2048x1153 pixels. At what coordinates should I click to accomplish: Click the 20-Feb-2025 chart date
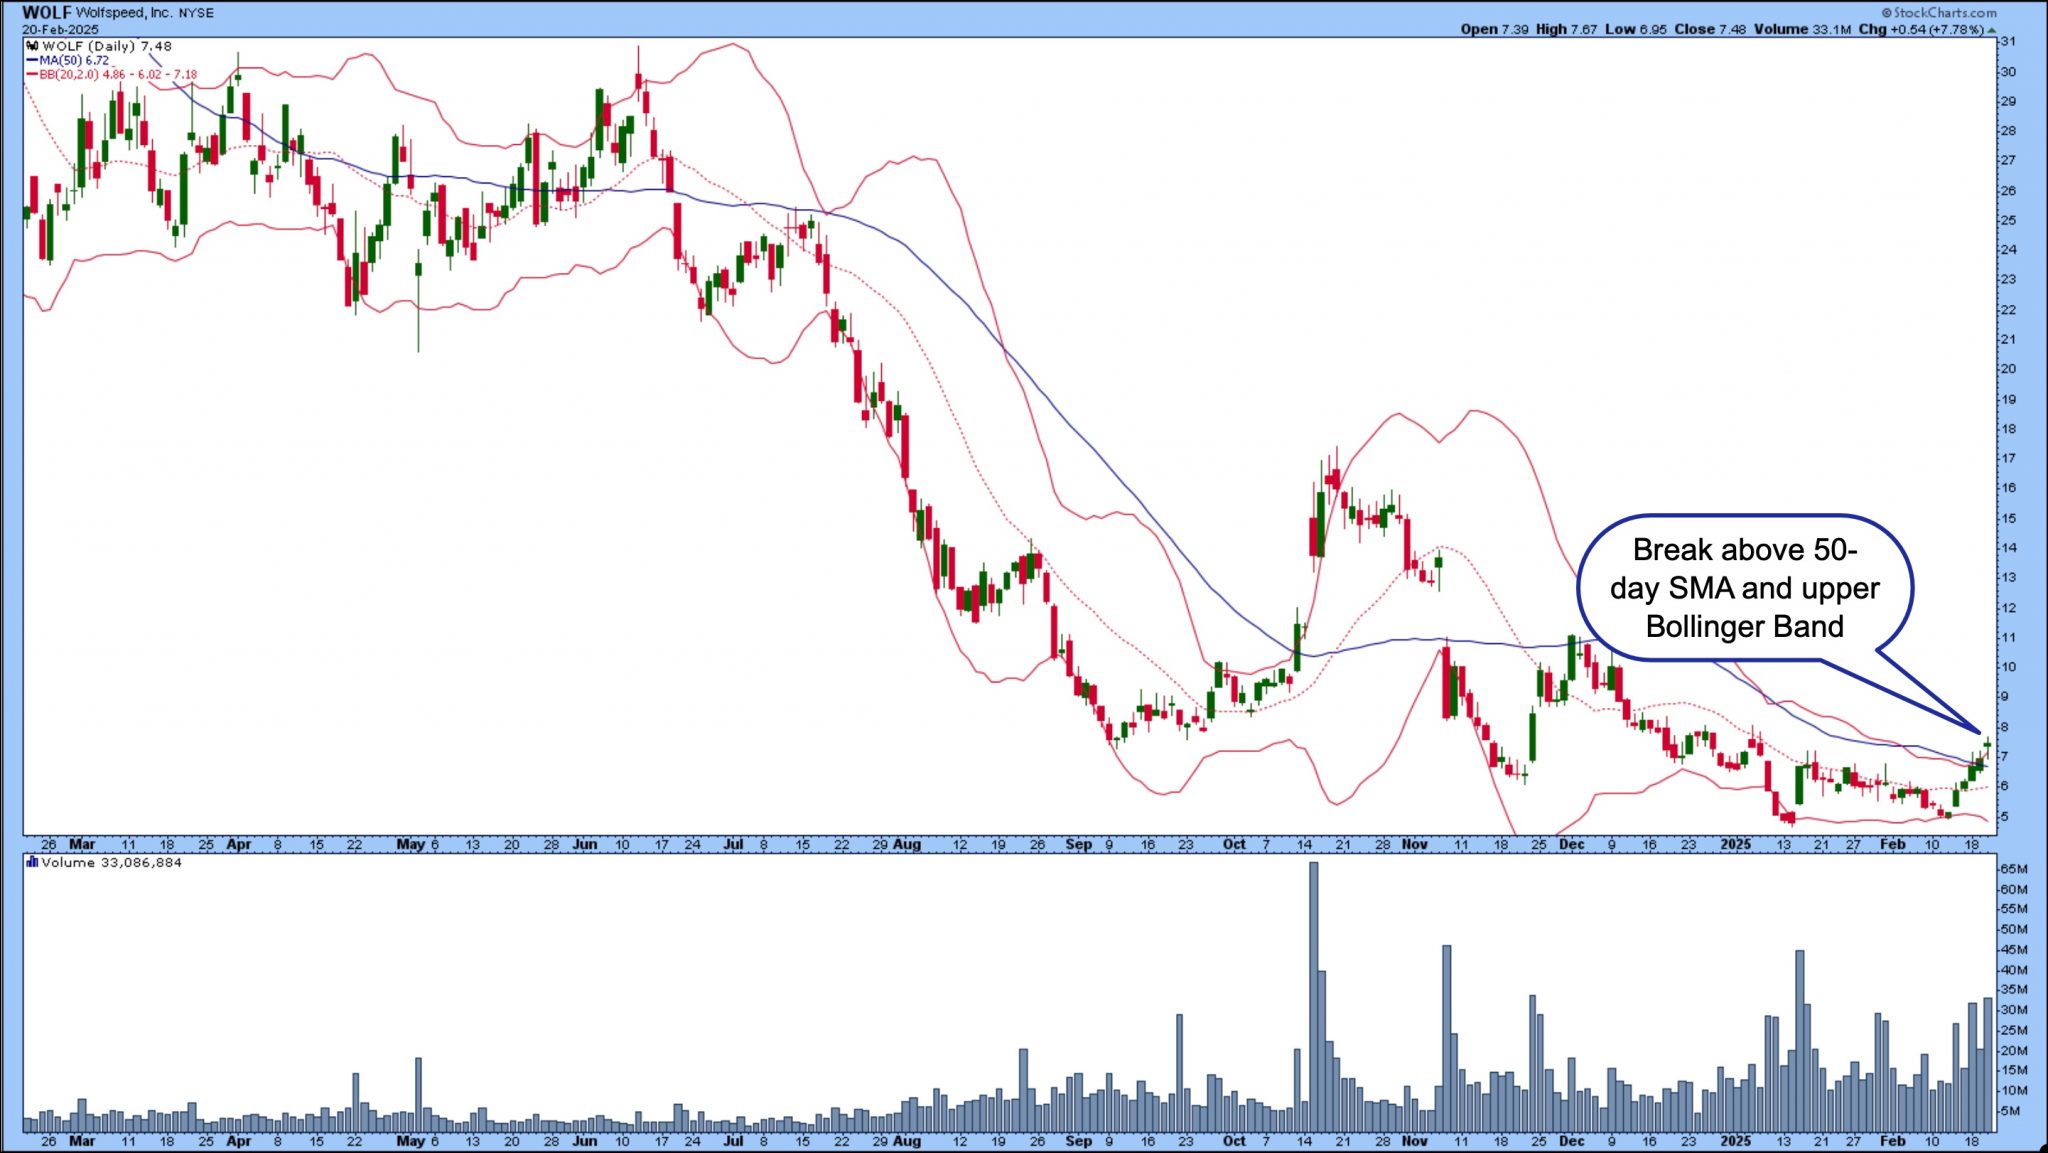click(x=60, y=30)
